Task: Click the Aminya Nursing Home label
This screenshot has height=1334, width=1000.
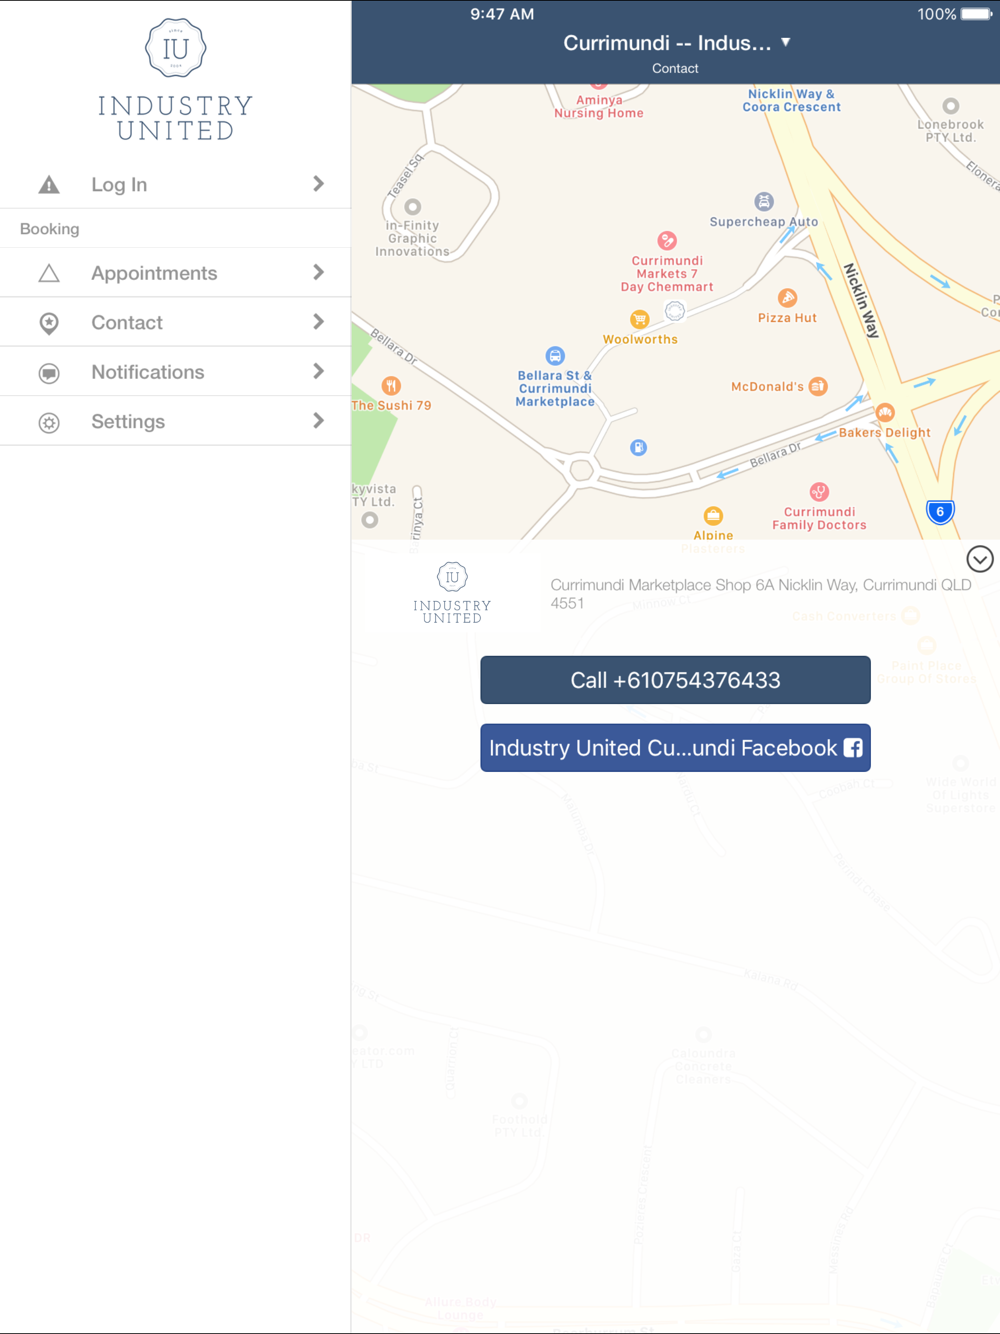Action: click(599, 106)
